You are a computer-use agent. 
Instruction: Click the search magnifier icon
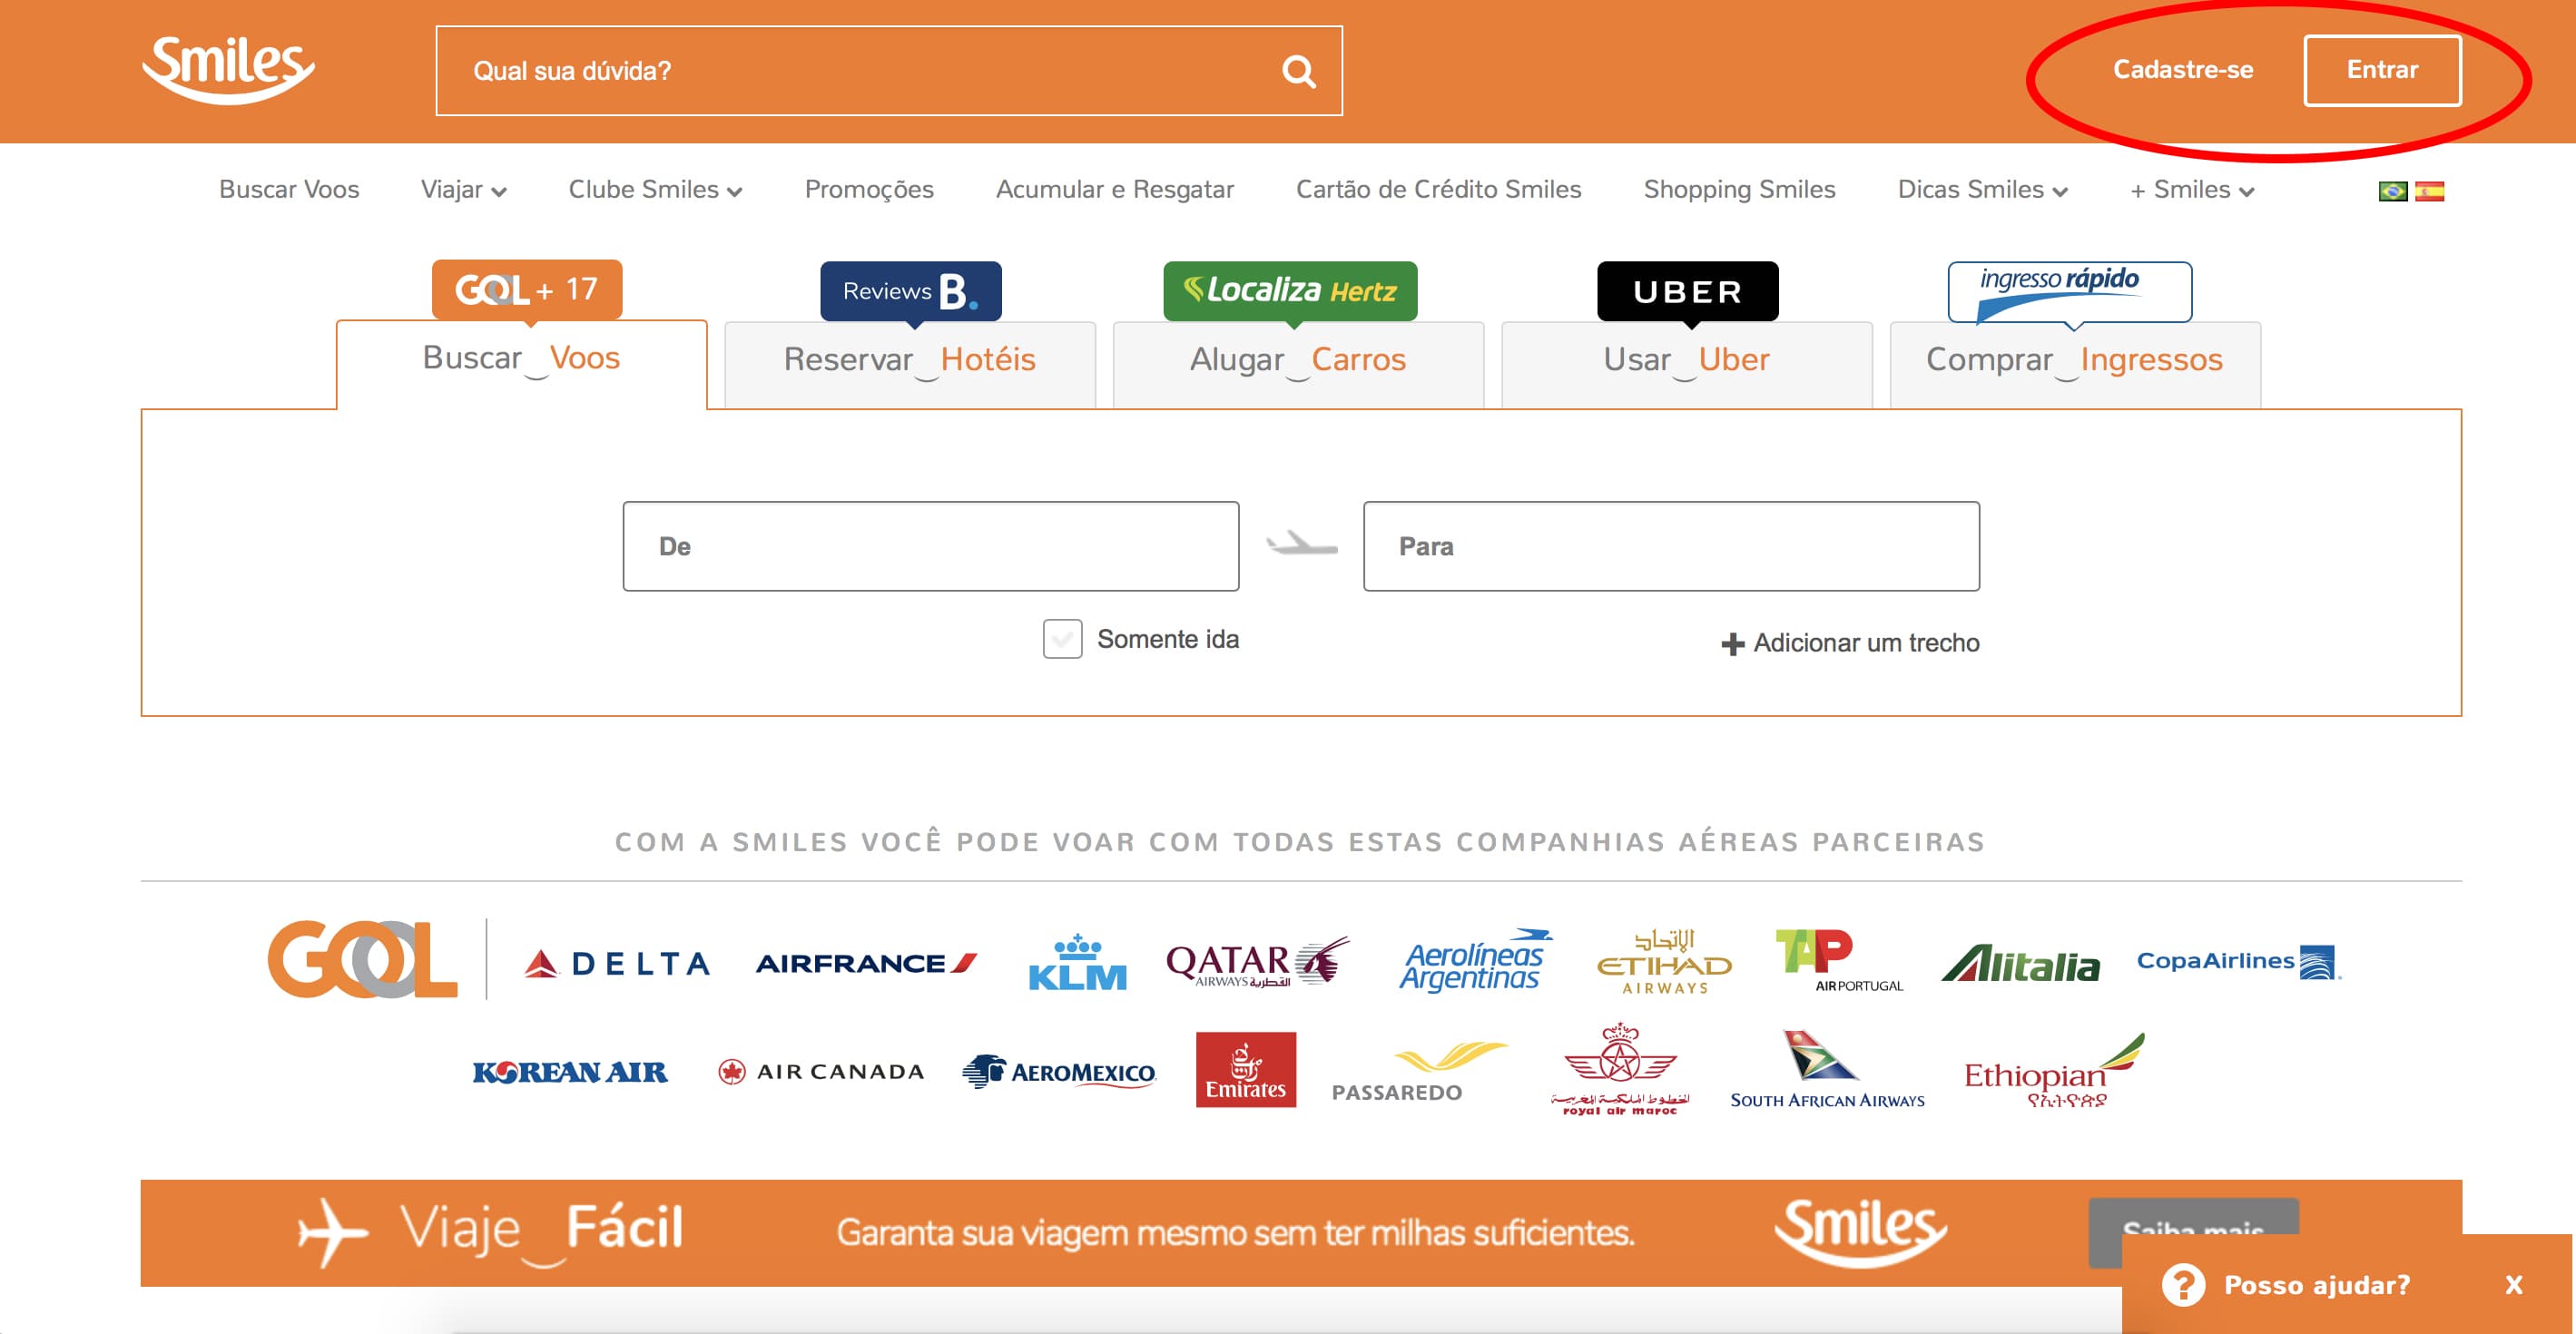pyautogui.click(x=1298, y=71)
